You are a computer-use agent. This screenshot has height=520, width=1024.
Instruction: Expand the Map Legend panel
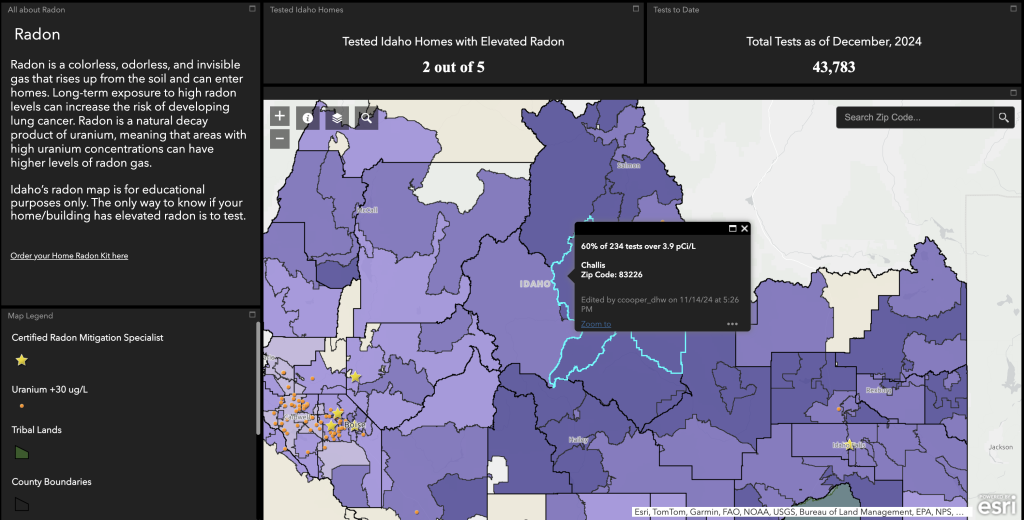point(252,315)
